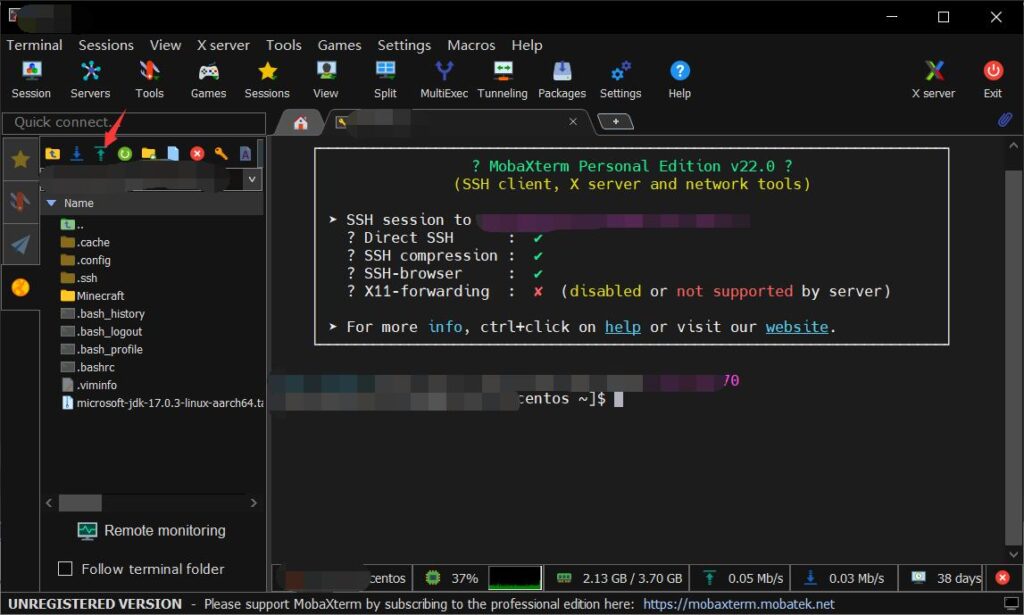Click the file list scroll right arrow
The image size is (1024, 615).
[x=253, y=503]
